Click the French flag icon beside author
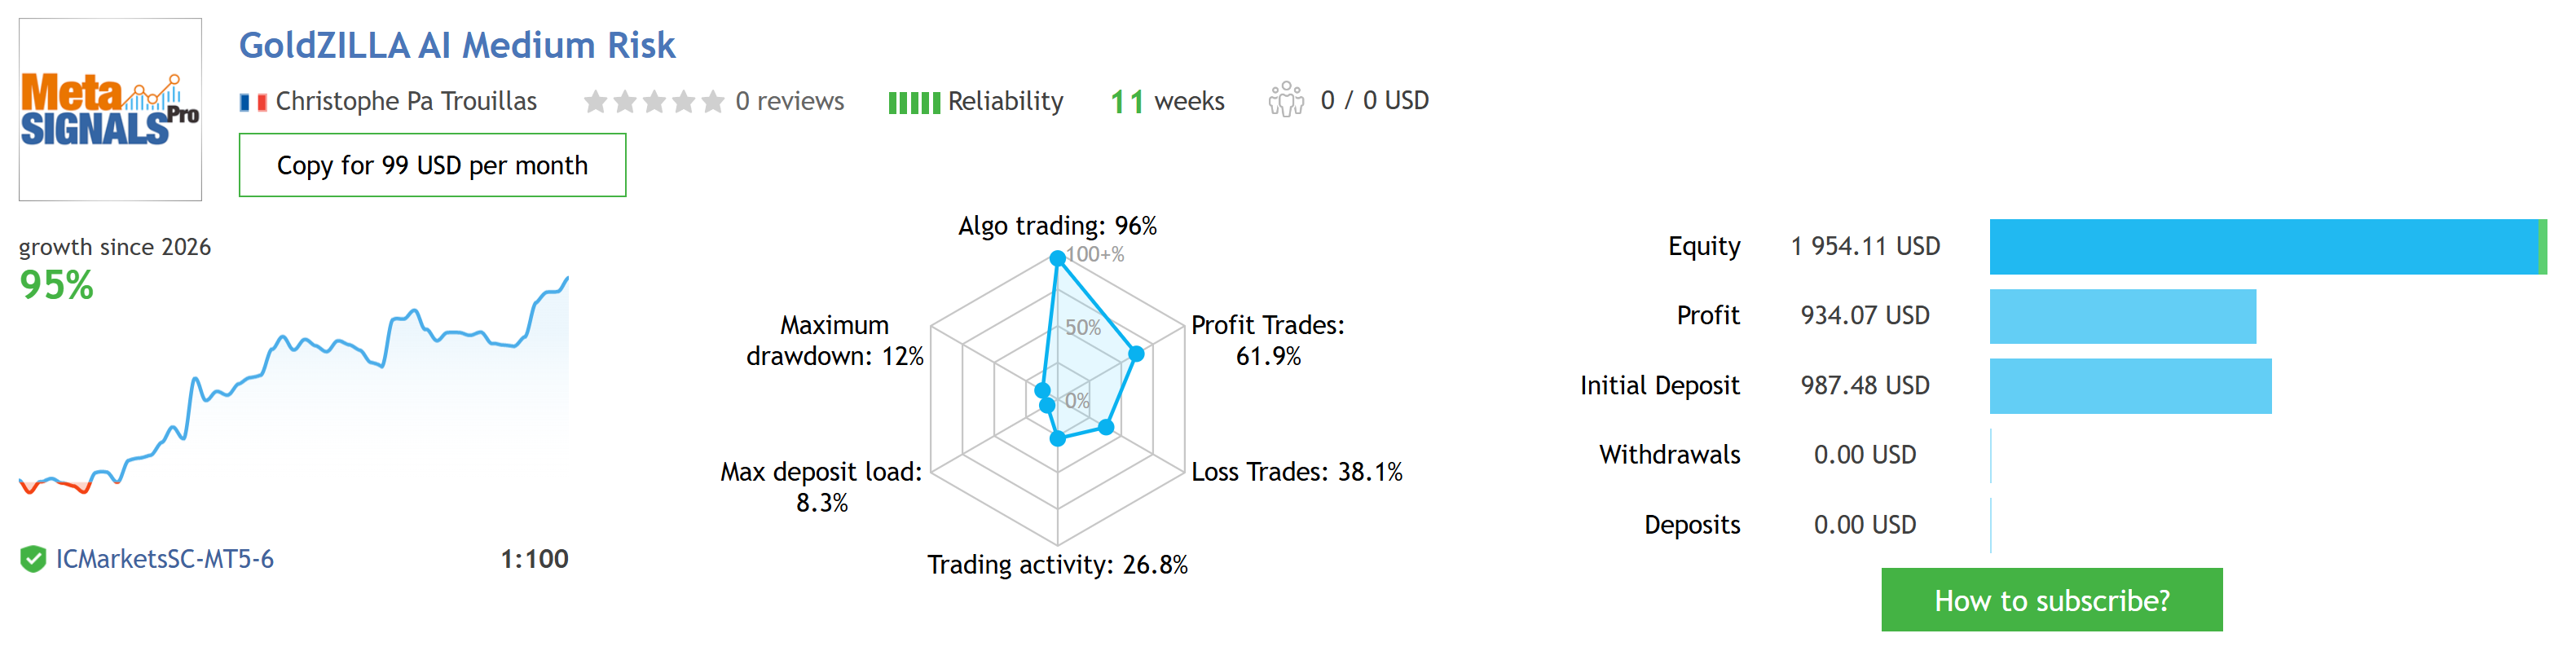The image size is (2576, 651). point(253,102)
